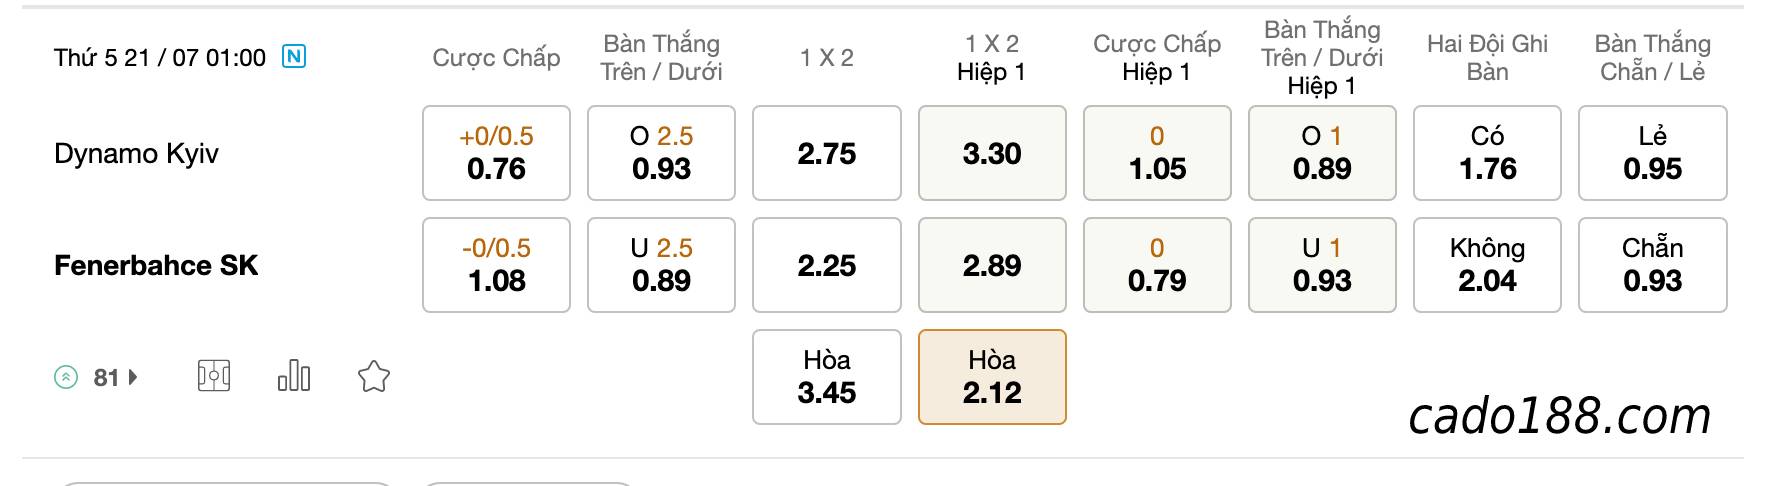
Task: Choose even goals Chẵn at 0.93
Action: click(x=1653, y=265)
